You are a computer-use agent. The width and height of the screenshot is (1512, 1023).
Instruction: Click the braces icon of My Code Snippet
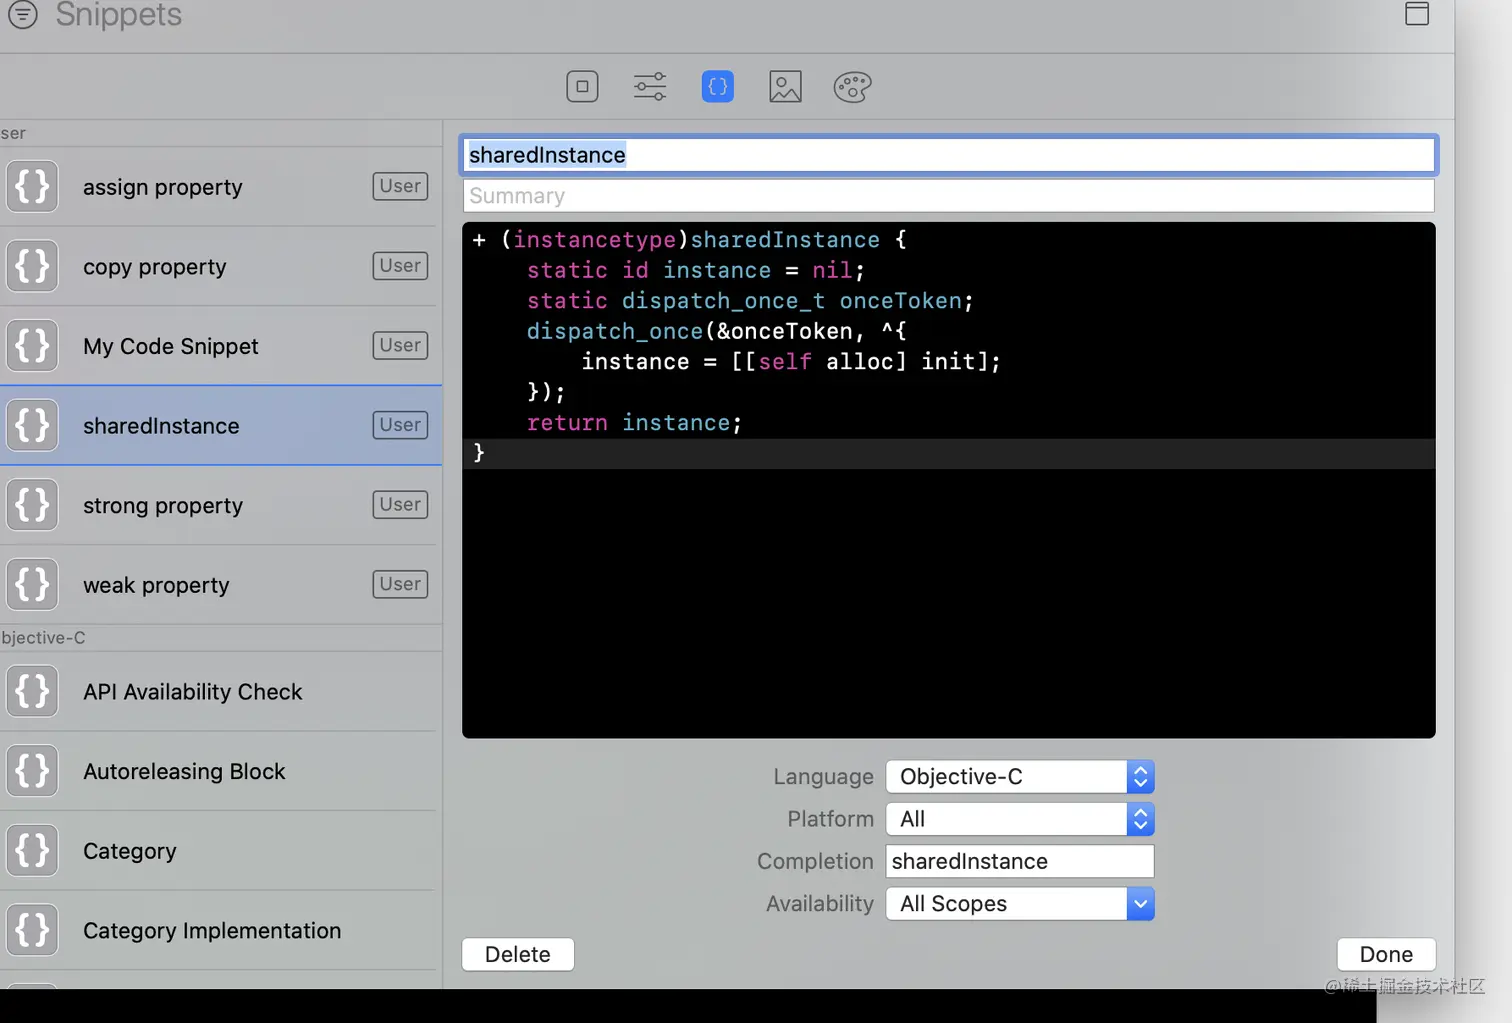(x=32, y=346)
